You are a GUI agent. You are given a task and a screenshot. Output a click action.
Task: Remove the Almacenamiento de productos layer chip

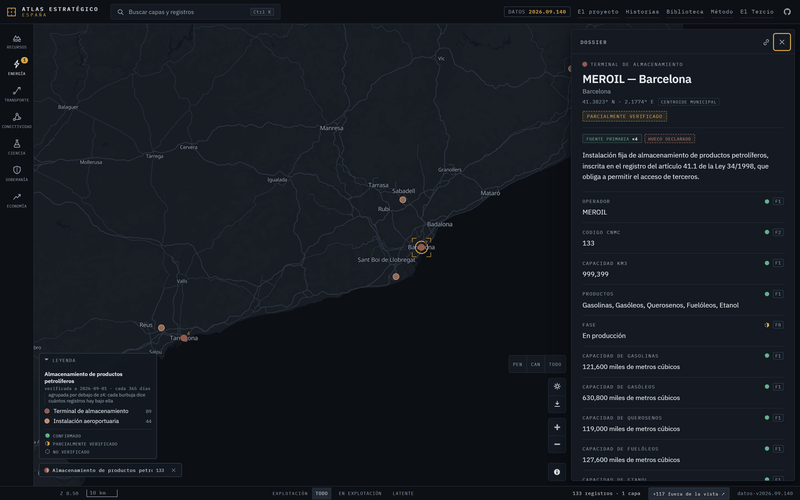click(x=173, y=470)
